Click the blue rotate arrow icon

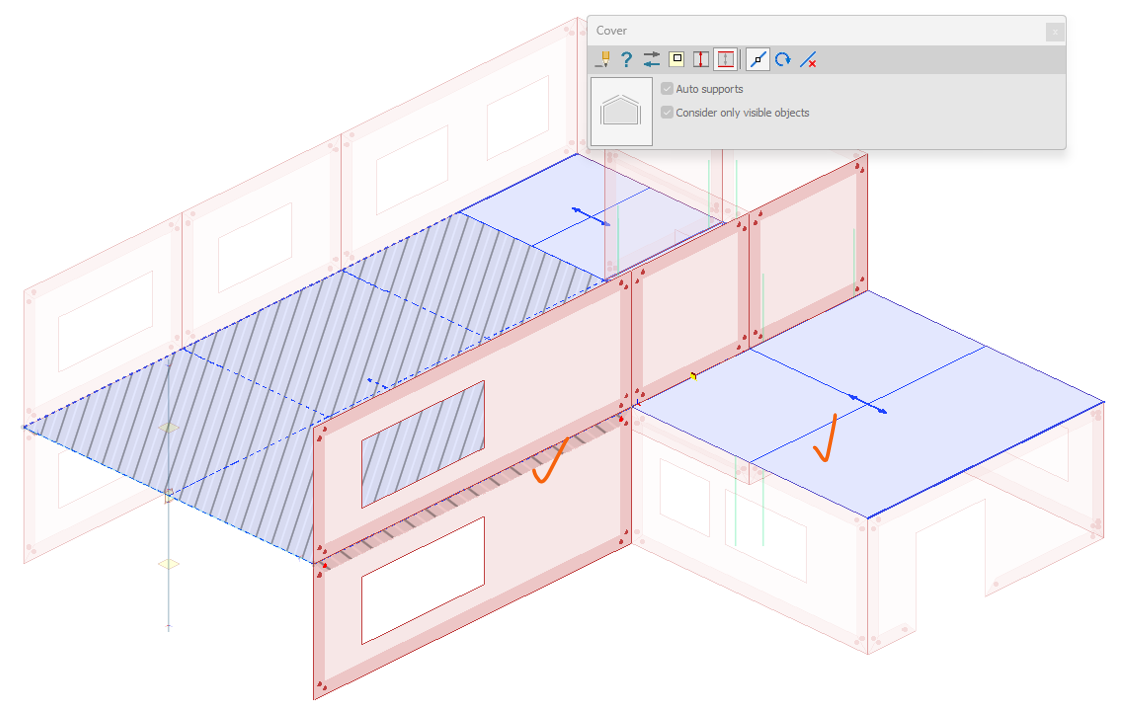pos(783,59)
